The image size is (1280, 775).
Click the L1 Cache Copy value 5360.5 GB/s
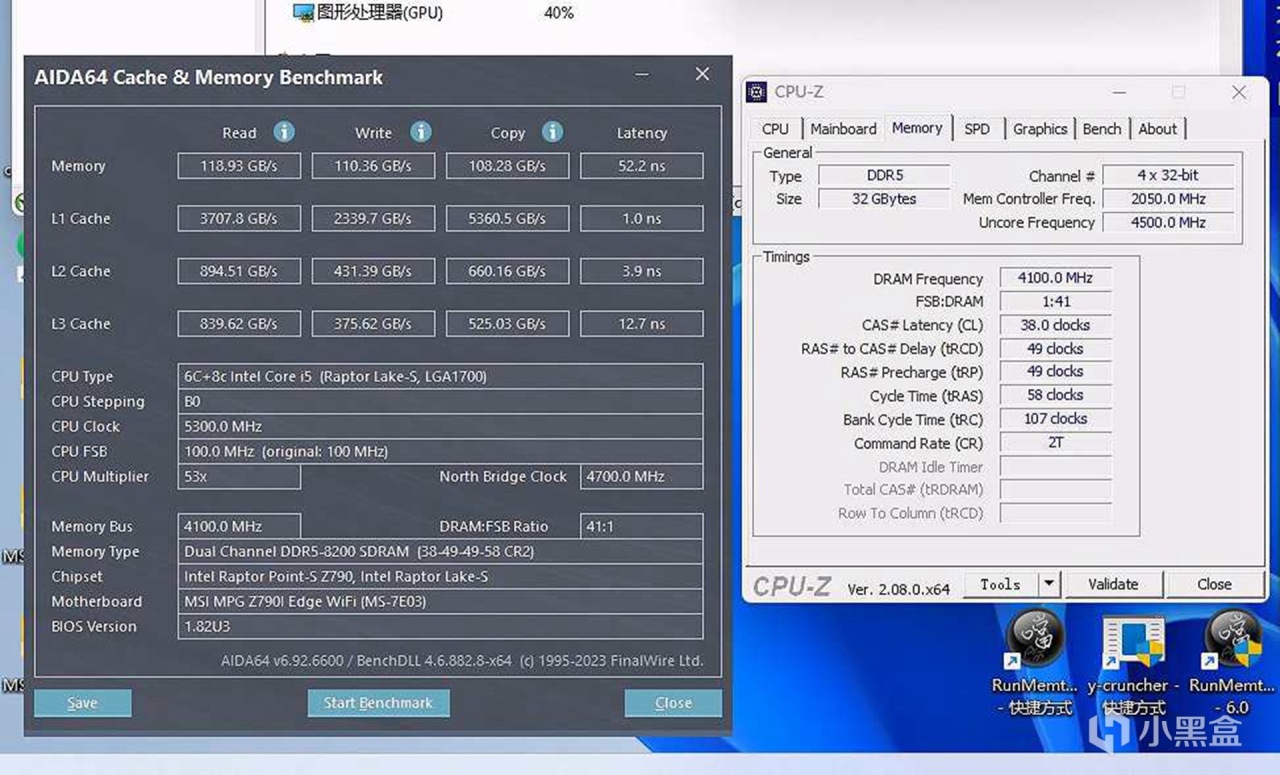click(507, 218)
